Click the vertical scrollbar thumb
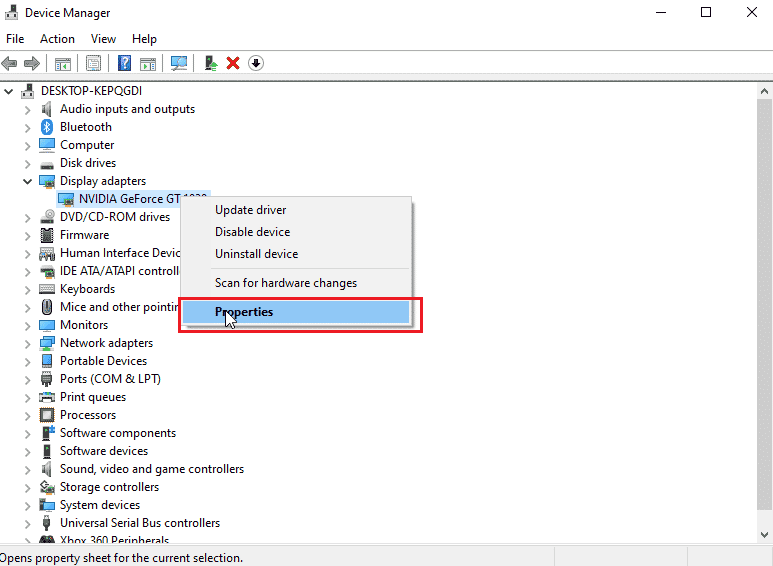This screenshot has height=566, width=773. point(764,305)
